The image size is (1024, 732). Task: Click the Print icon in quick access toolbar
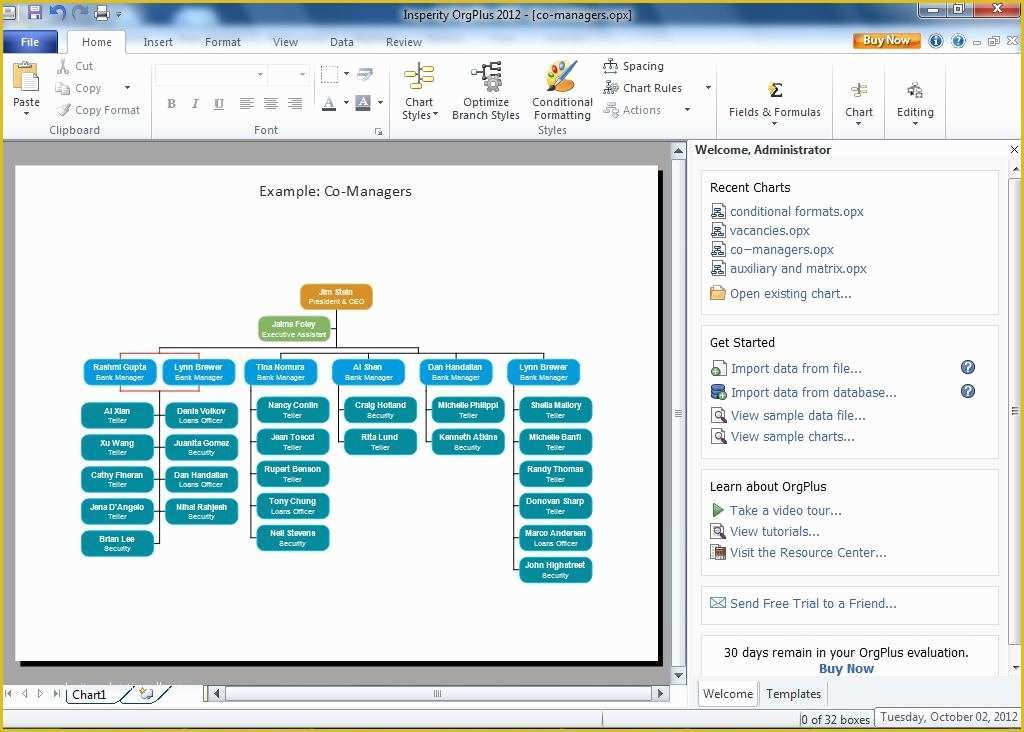(x=102, y=12)
